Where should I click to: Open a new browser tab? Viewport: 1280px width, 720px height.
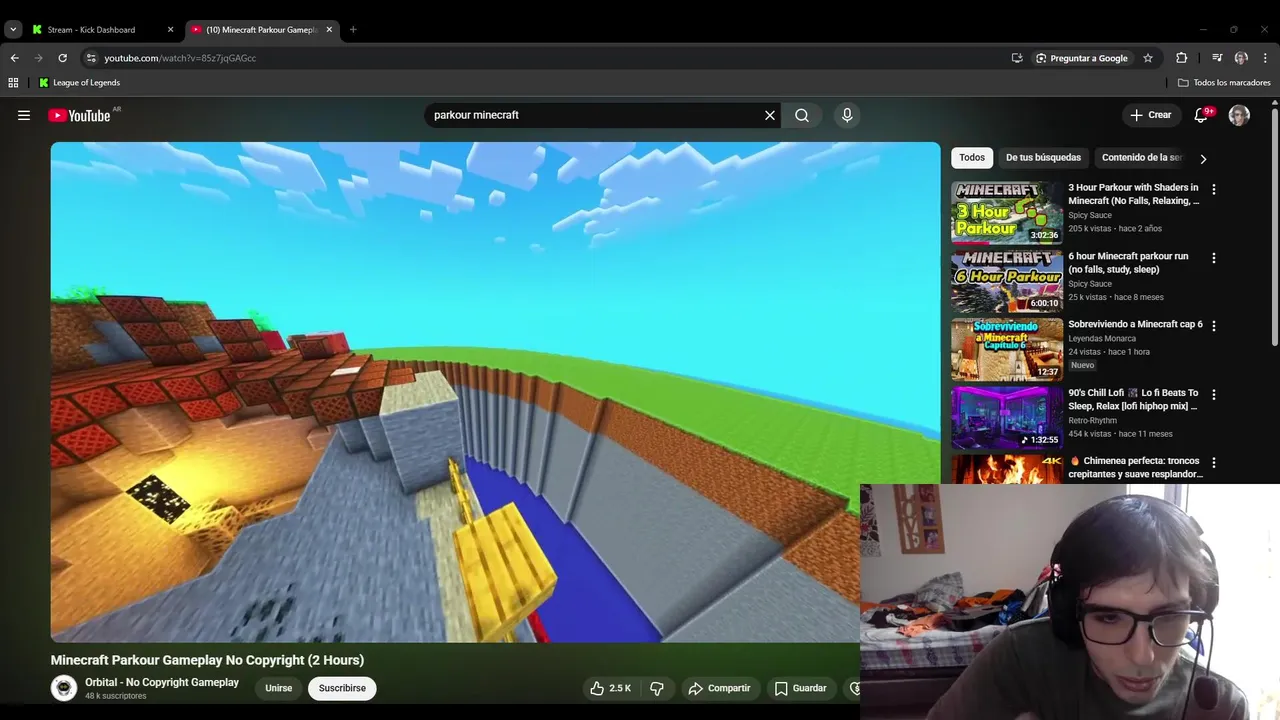click(x=353, y=30)
